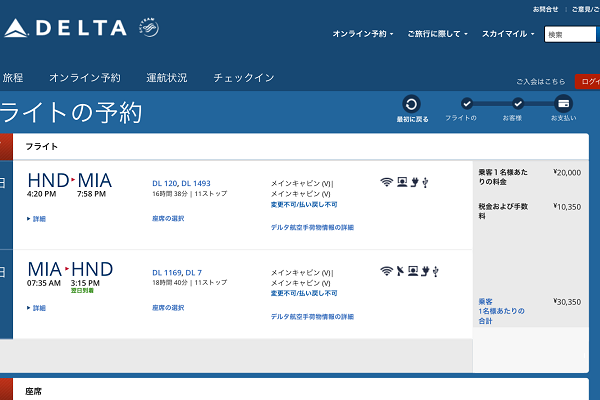
Task: Open the スカイマイル dropdown menu
Action: pyautogui.click(x=508, y=34)
